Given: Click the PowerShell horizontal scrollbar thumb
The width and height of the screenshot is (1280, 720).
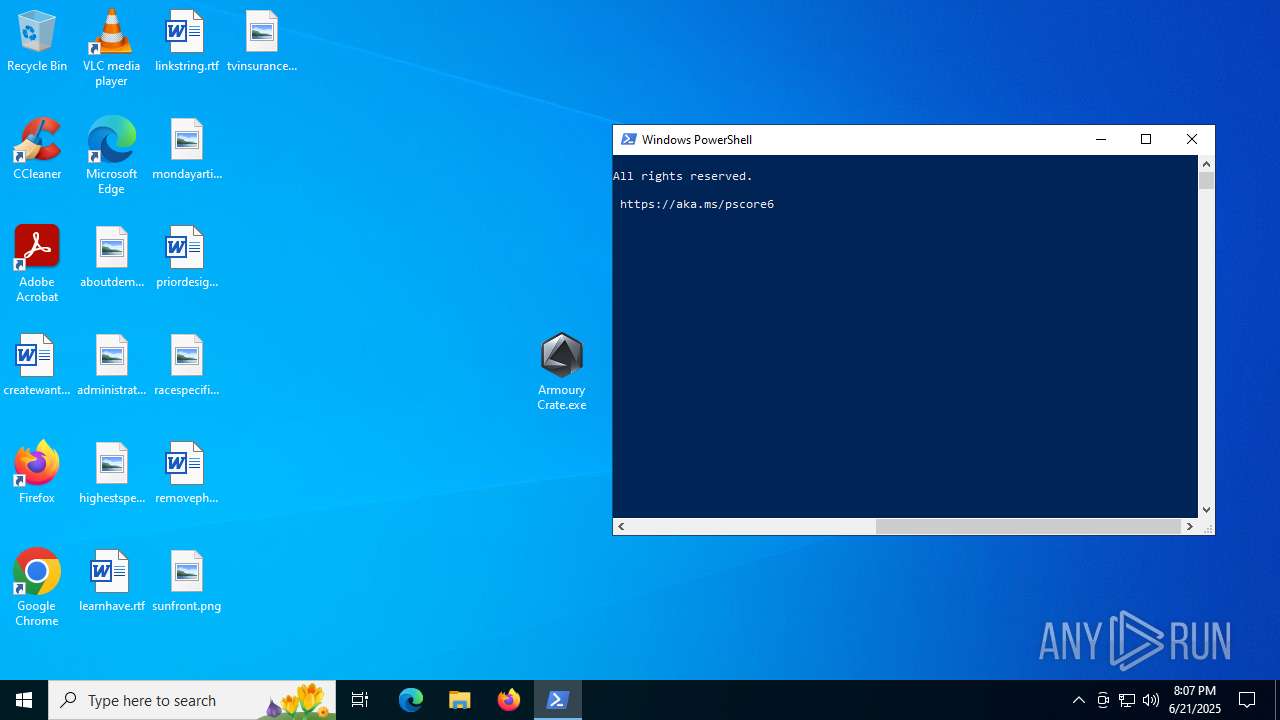Looking at the screenshot, I should tap(1028, 526).
